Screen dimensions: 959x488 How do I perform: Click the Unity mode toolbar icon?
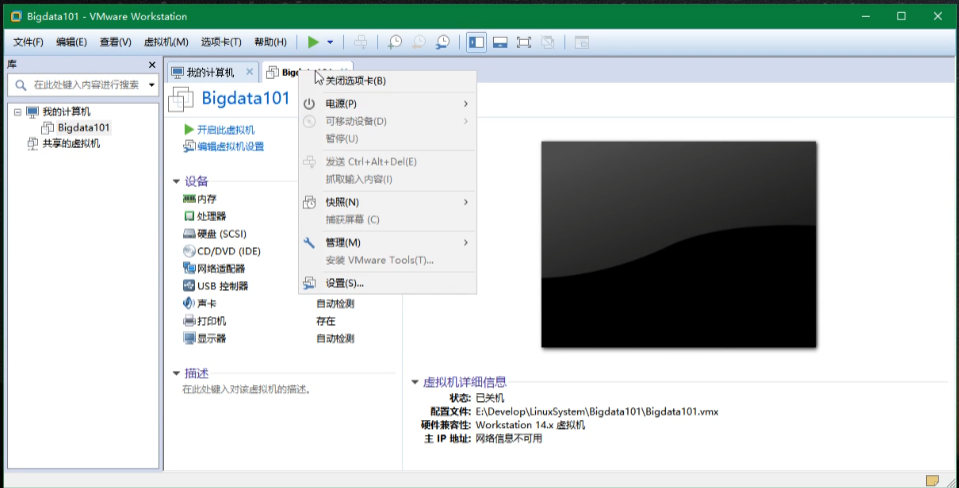pyautogui.click(x=547, y=42)
